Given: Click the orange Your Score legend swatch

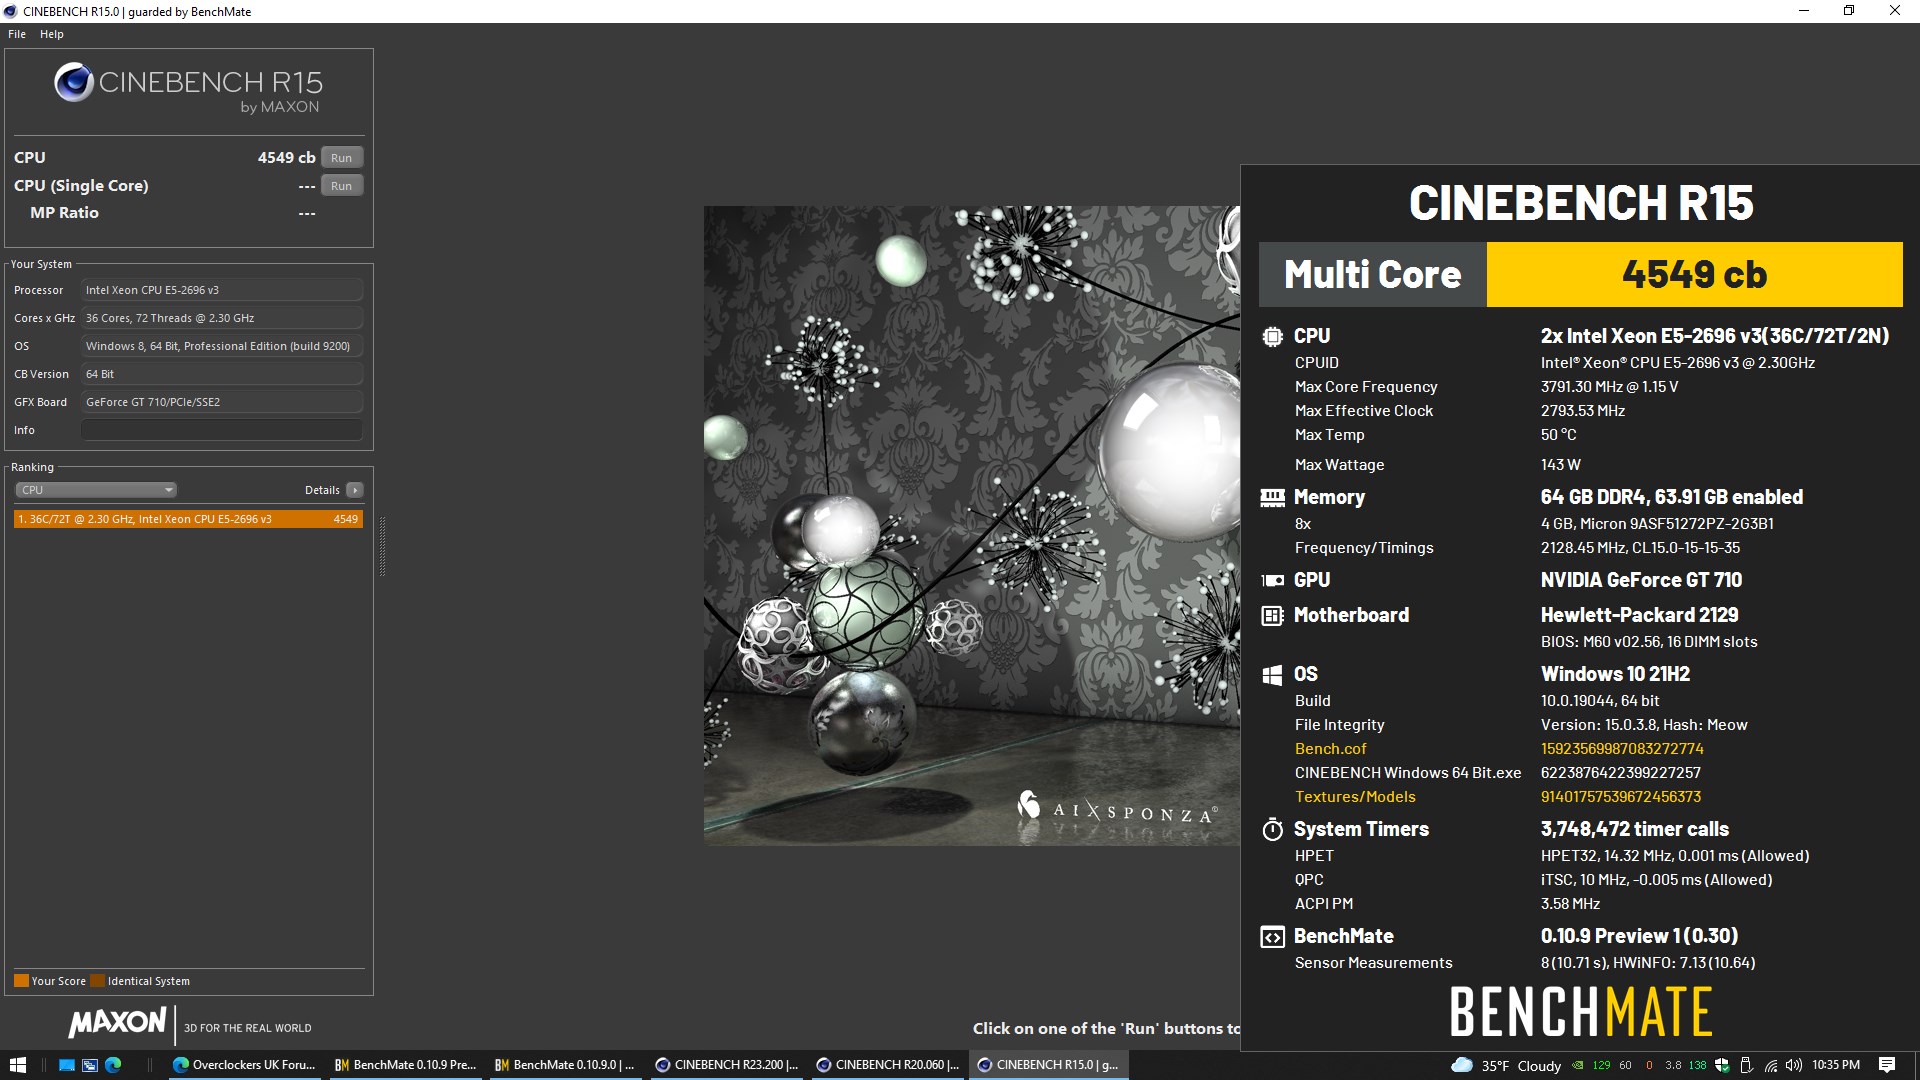Looking at the screenshot, I should coord(21,981).
